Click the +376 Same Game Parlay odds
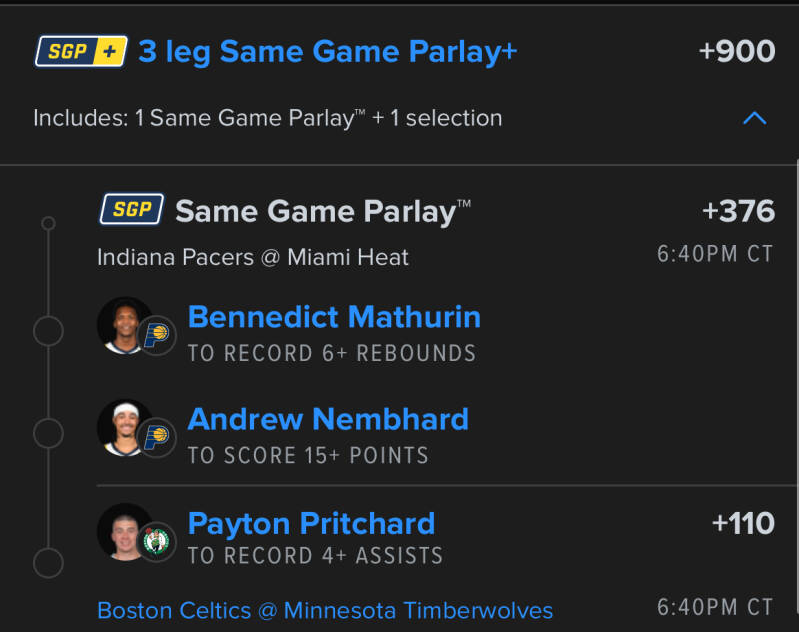This screenshot has height=632, width=799. [x=738, y=211]
